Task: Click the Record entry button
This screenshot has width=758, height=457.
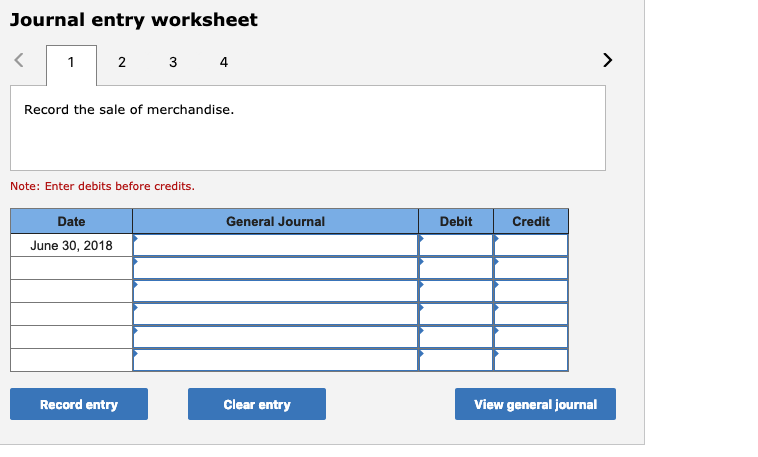Action: 79,404
